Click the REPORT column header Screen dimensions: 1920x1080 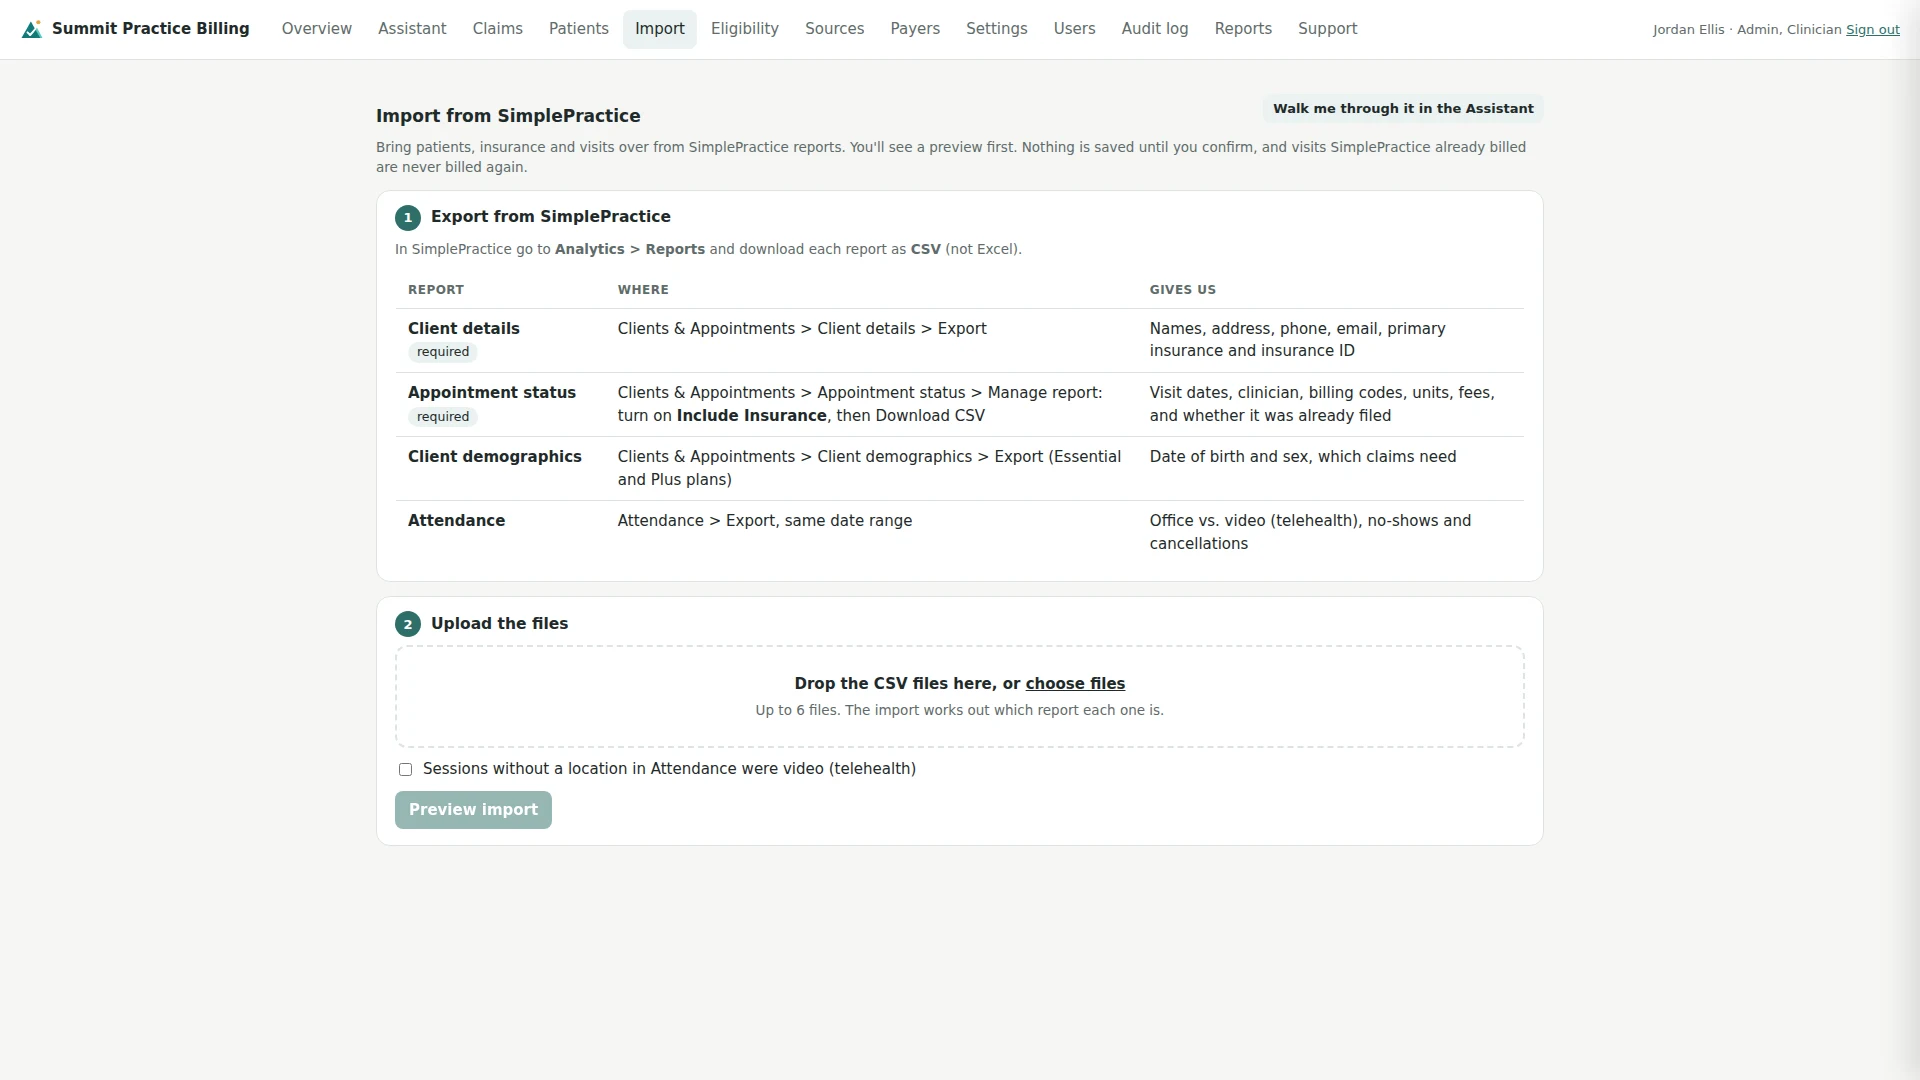coord(436,290)
